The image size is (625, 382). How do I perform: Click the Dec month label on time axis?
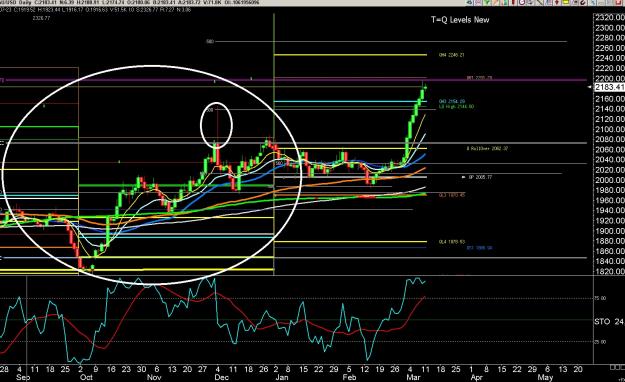click(222, 377)
